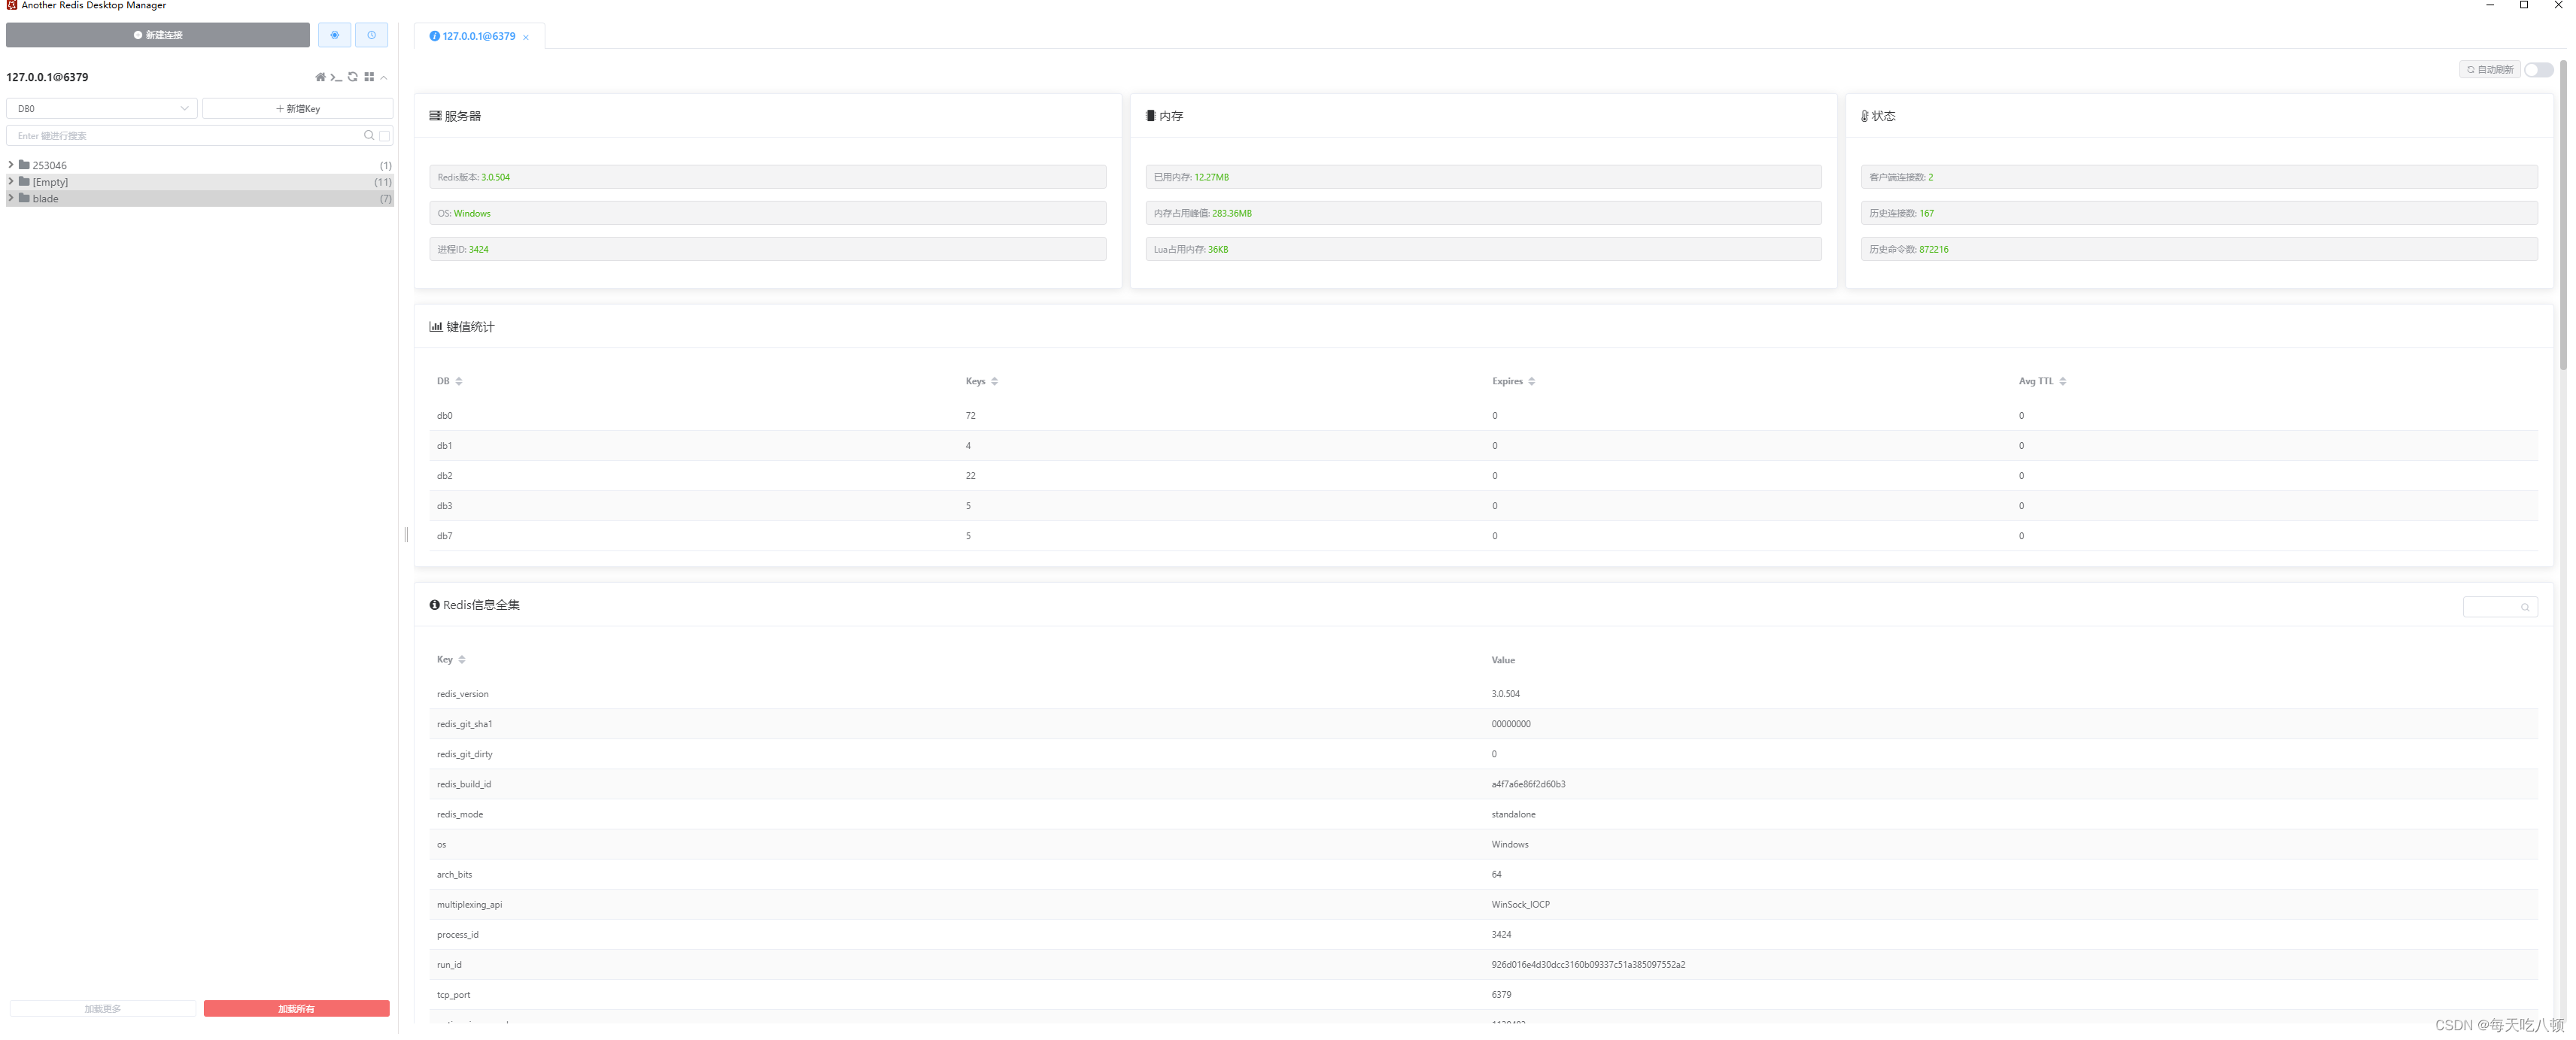Screen dimensions: 2576x1040
Task: Click the red load-all button at bottom
Action: pos(296,1008)
